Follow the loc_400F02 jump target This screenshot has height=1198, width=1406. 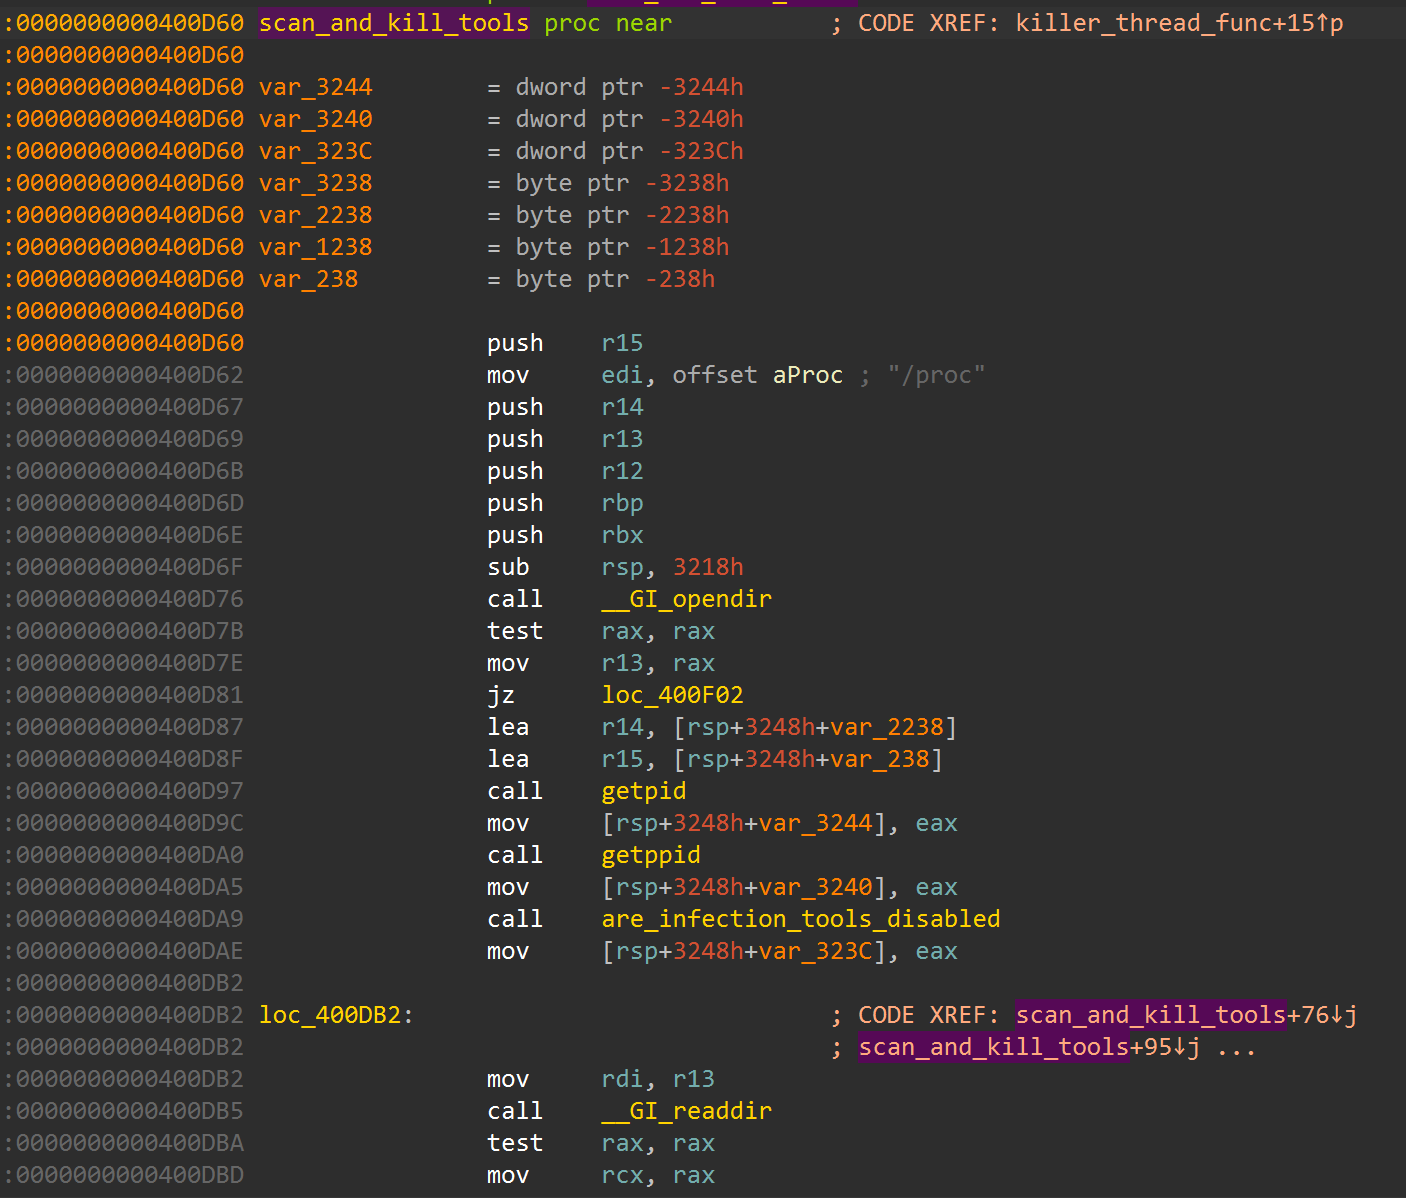(672, 694)
